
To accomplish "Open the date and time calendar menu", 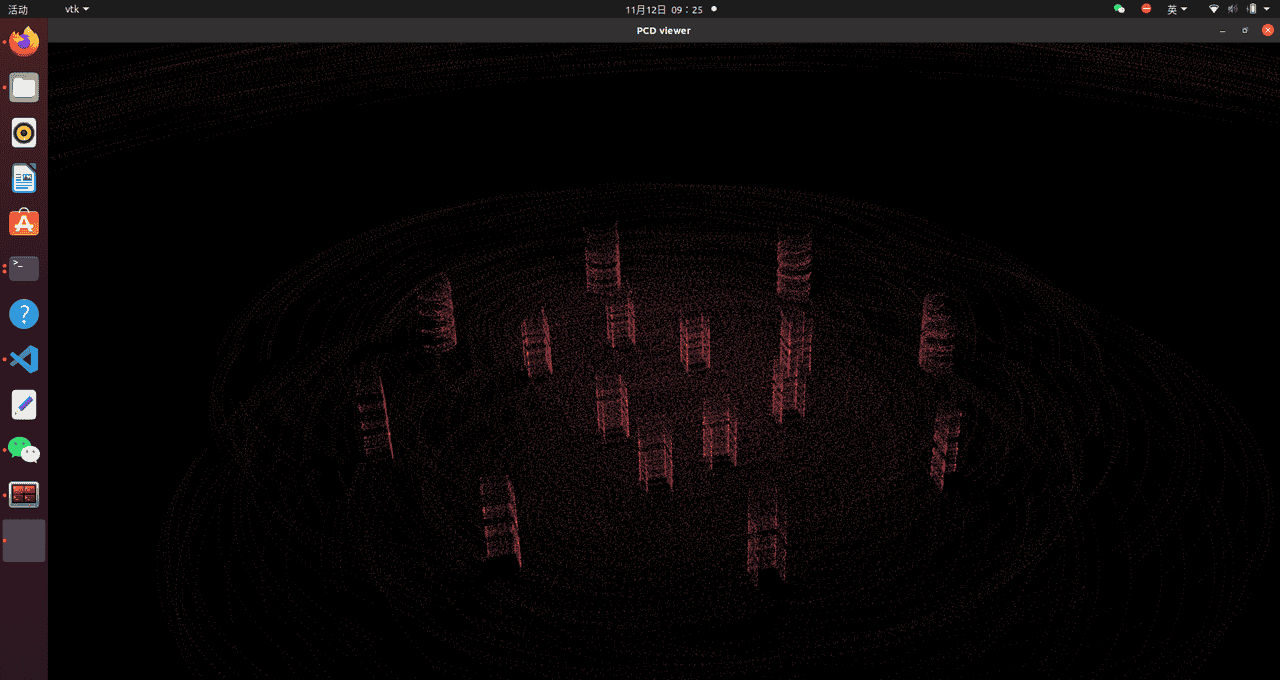I will point(664,9).
